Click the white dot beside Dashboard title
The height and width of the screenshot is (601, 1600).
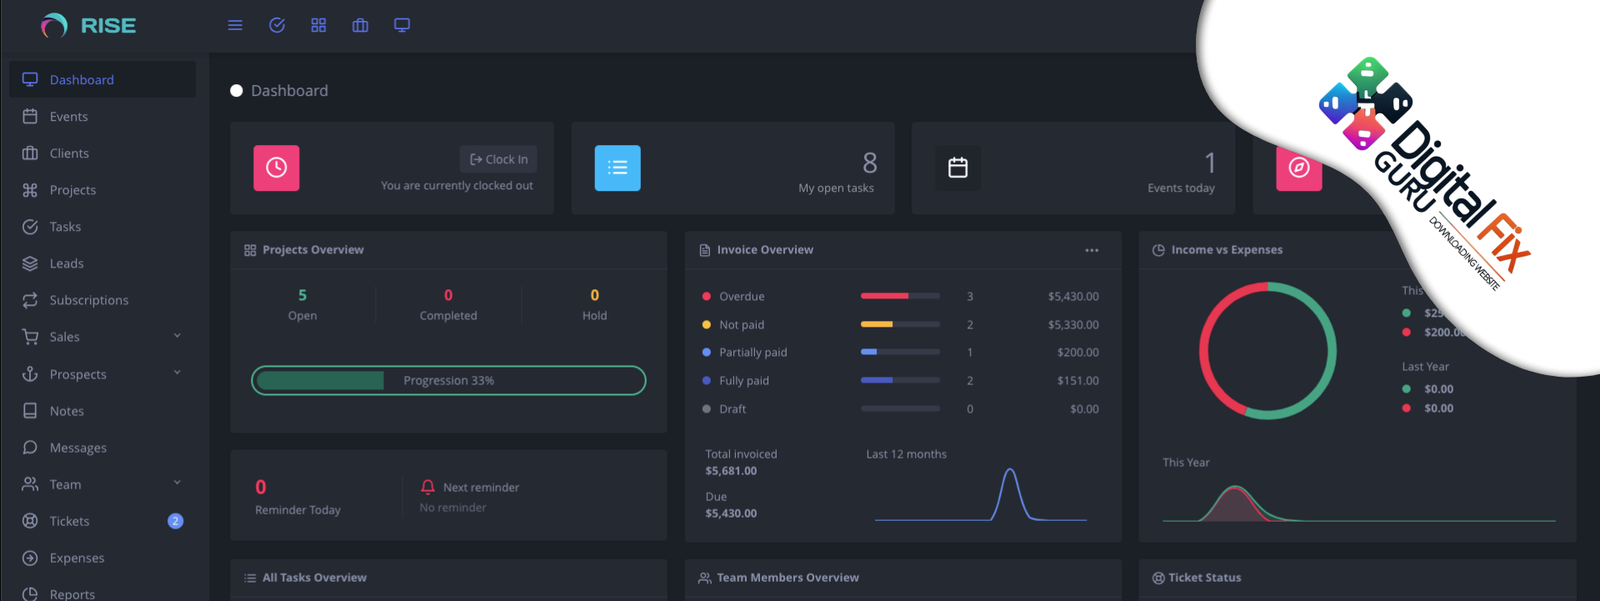[x=237, y=91]
